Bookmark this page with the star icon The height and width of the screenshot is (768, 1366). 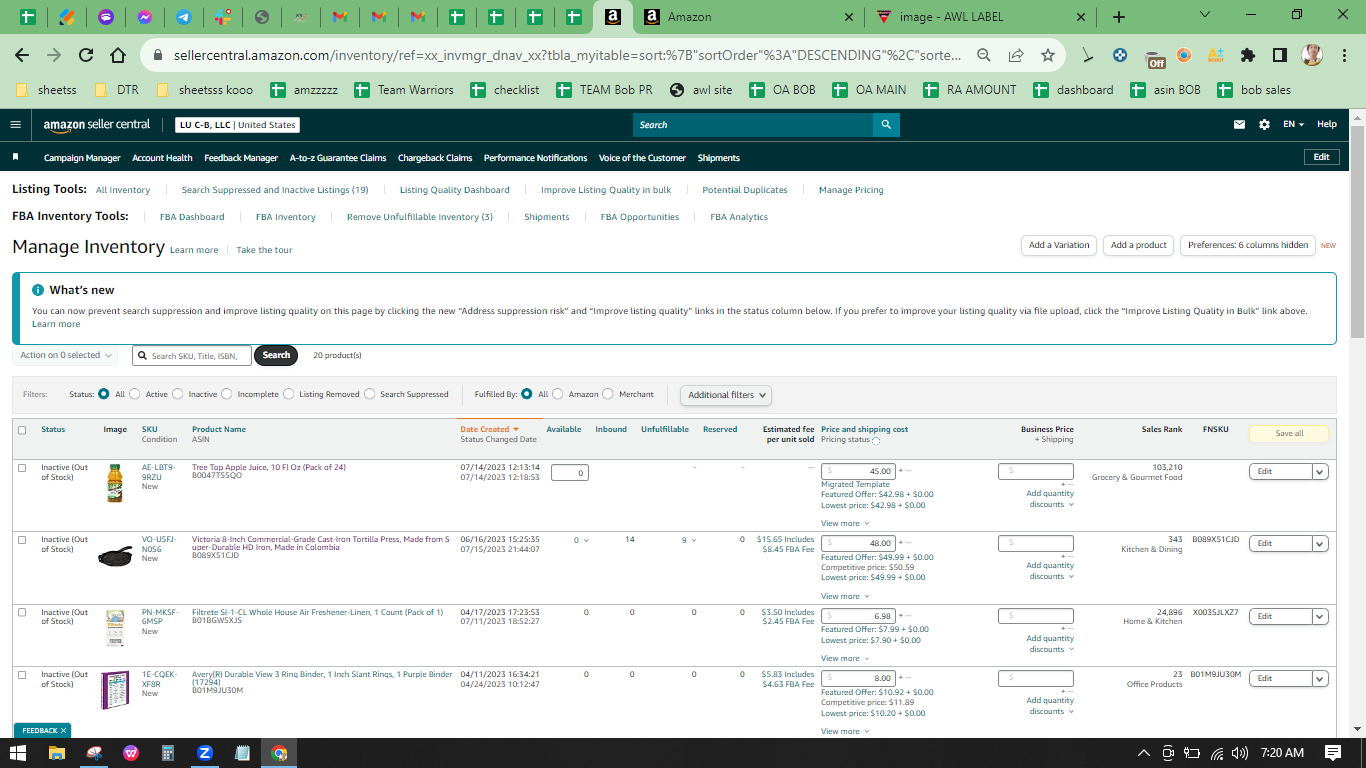tap(1047, 55)
